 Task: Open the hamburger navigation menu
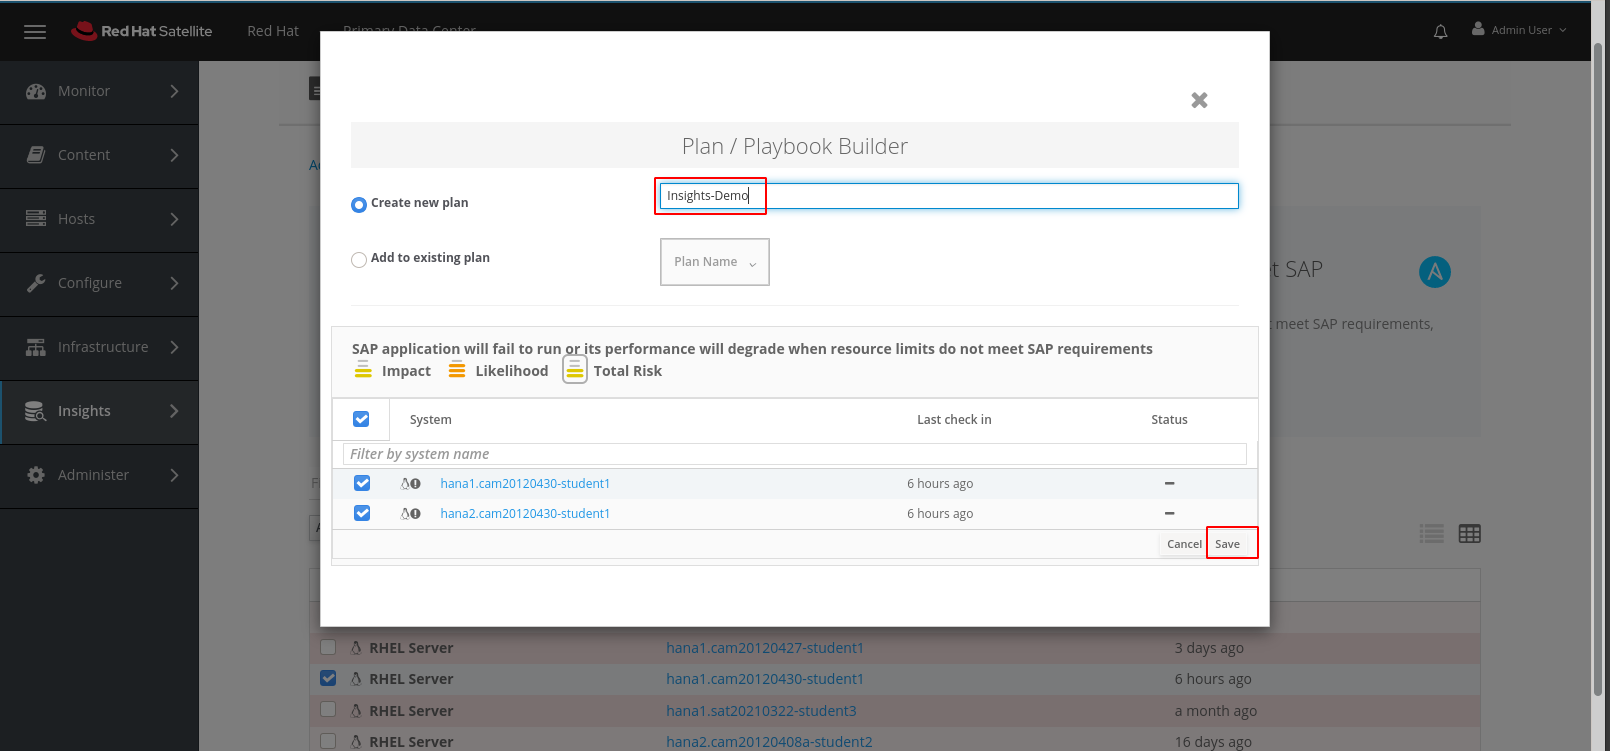click(x=35, y=31)
